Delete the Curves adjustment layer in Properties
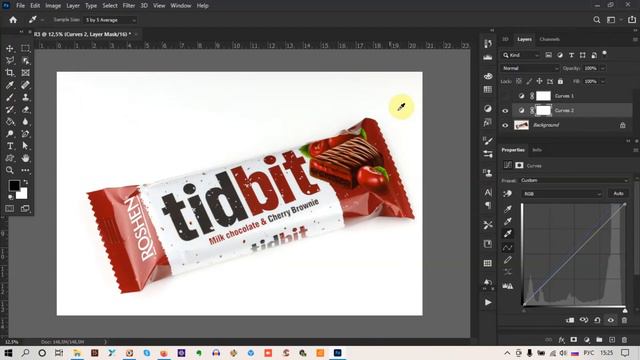640x360 pixels. tap(624, 320)
